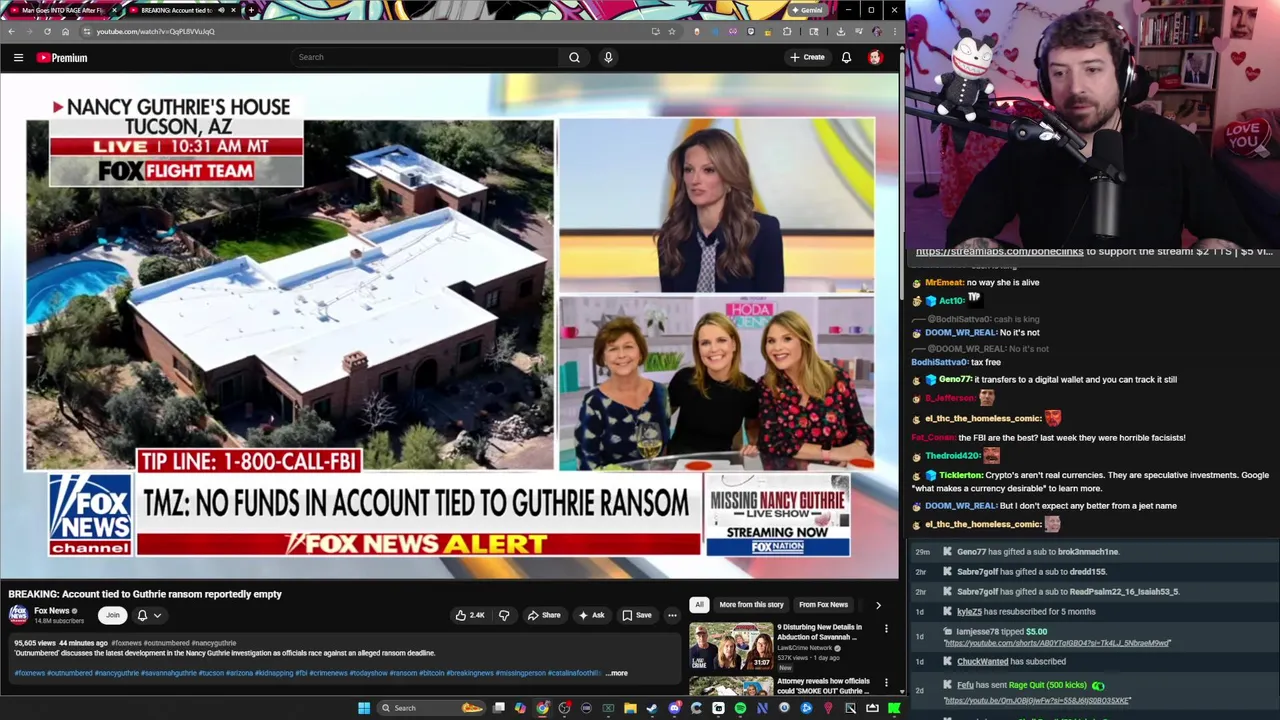Open options for 9 Disturbing New Details video

(x=886, y=628)
